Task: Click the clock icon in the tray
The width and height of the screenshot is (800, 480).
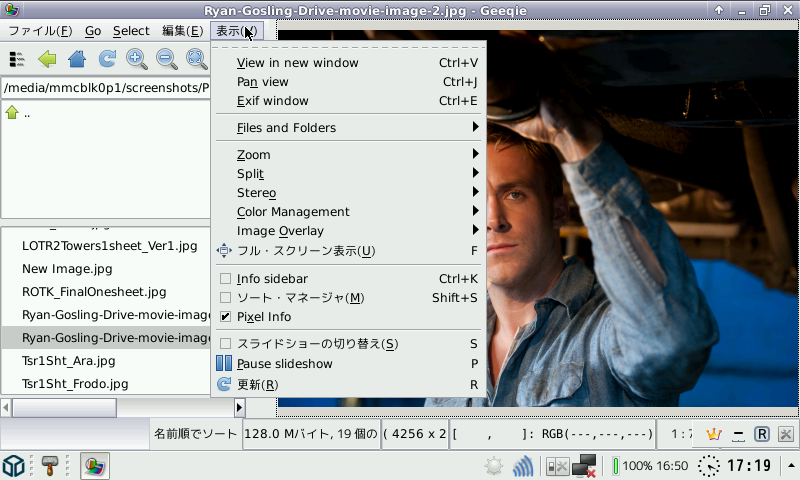Action: click(x=709, y=466)
